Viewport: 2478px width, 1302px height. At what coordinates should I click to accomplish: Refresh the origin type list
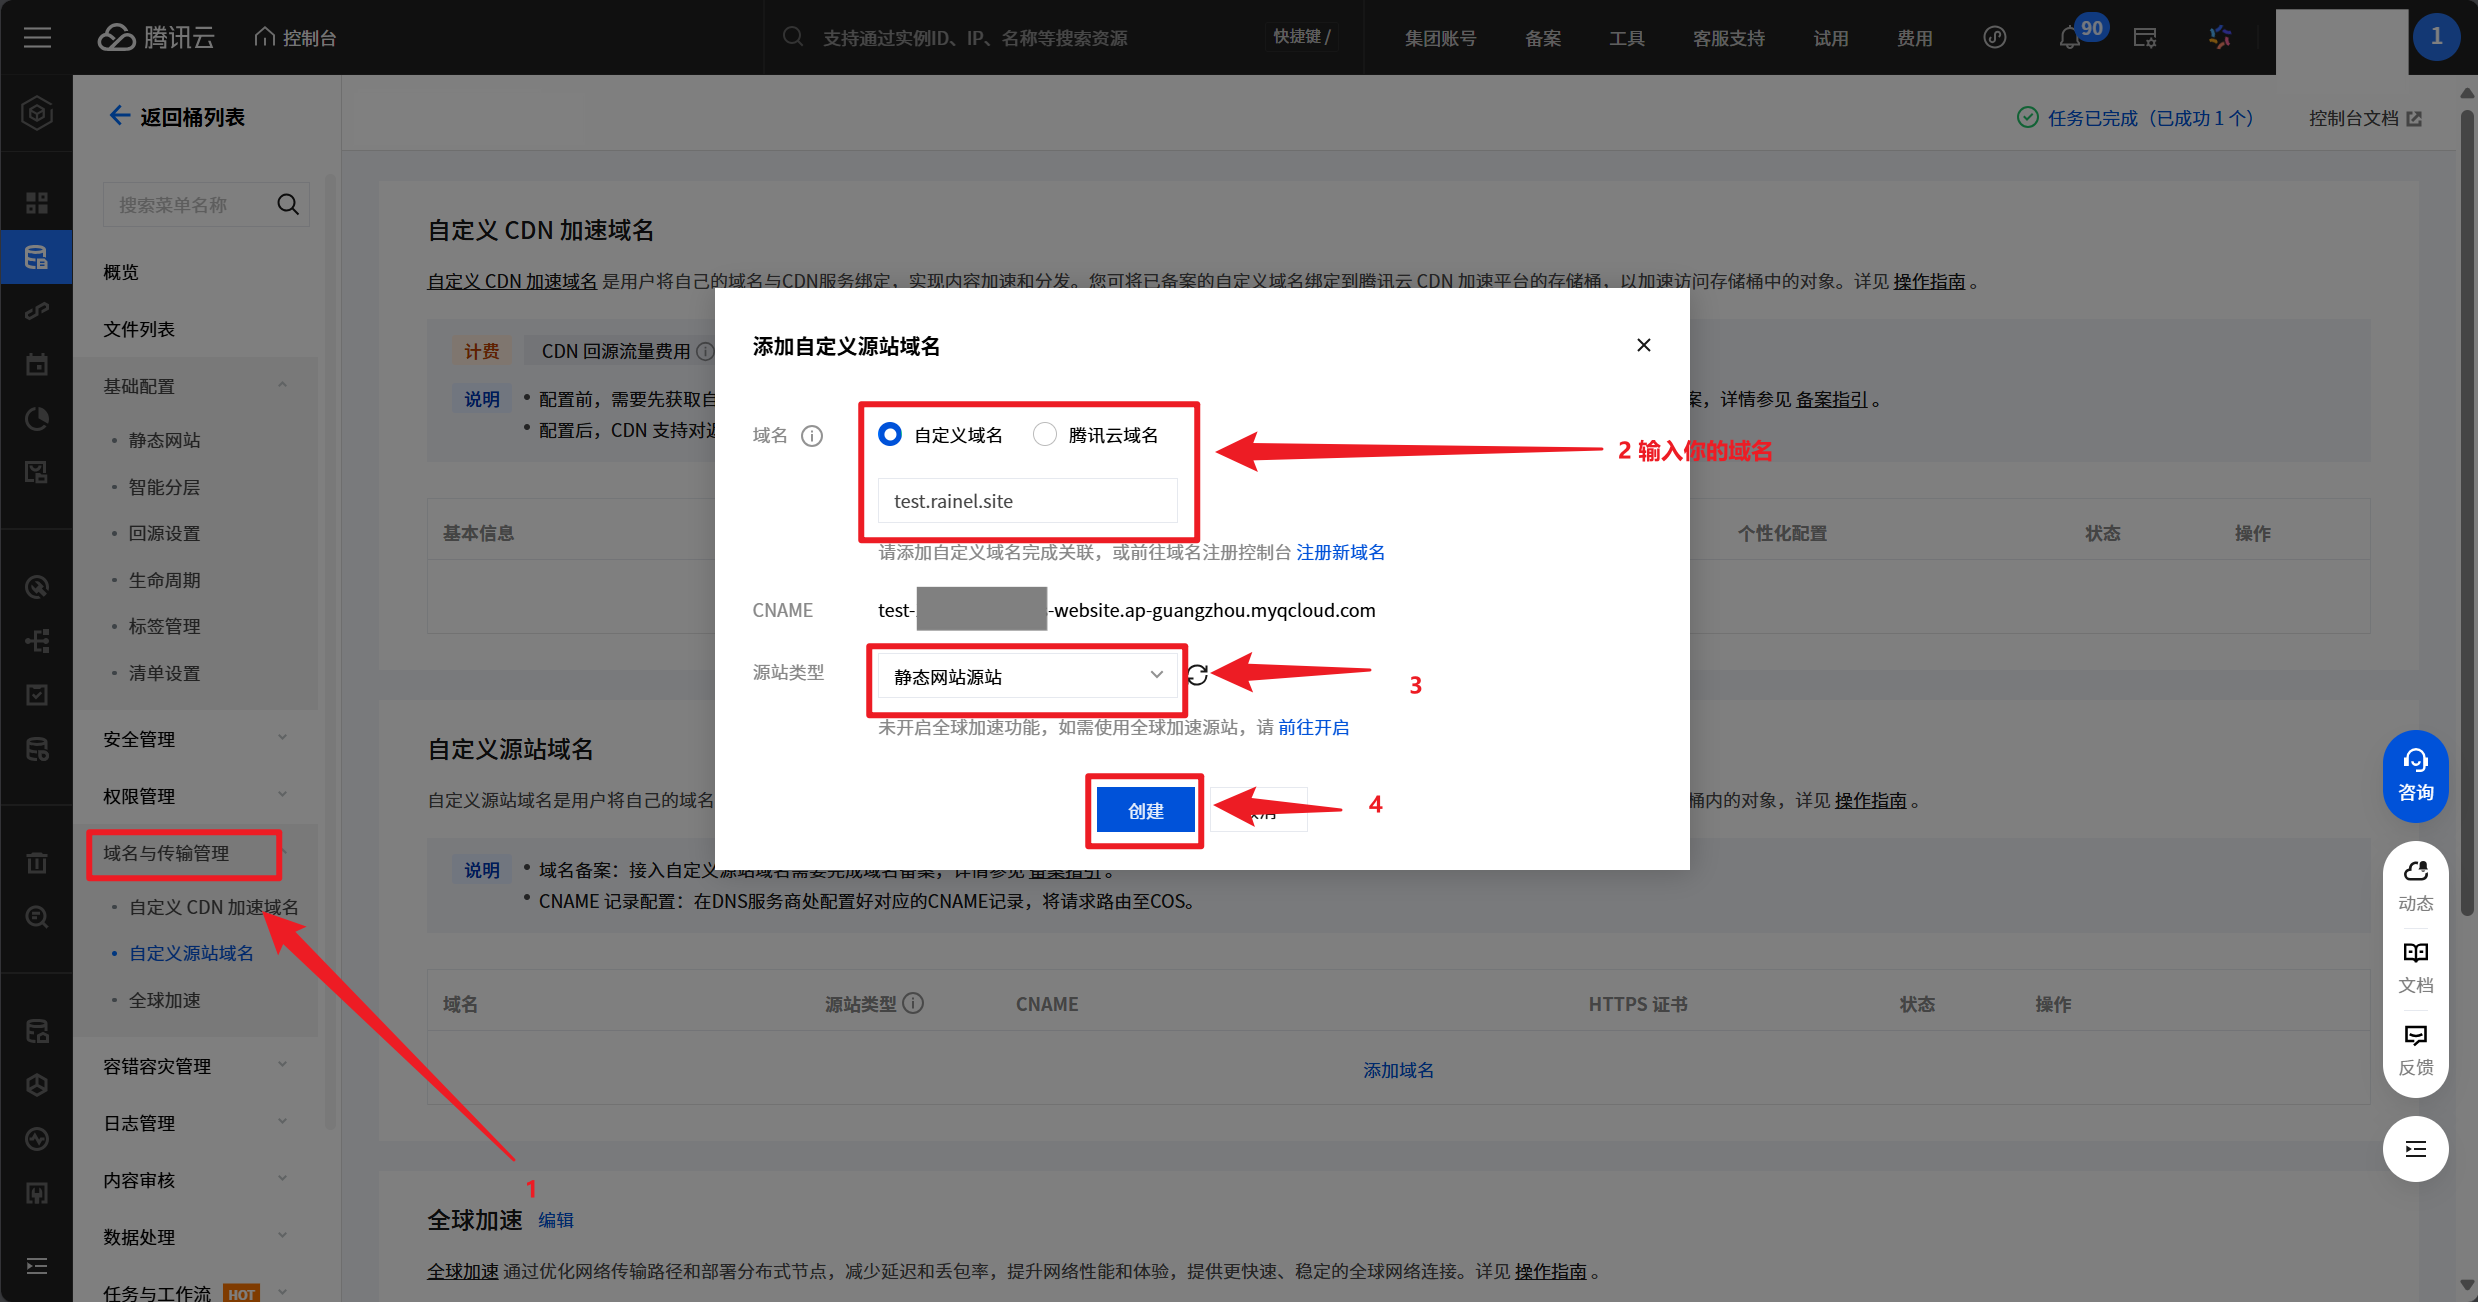coord(1197,675)
